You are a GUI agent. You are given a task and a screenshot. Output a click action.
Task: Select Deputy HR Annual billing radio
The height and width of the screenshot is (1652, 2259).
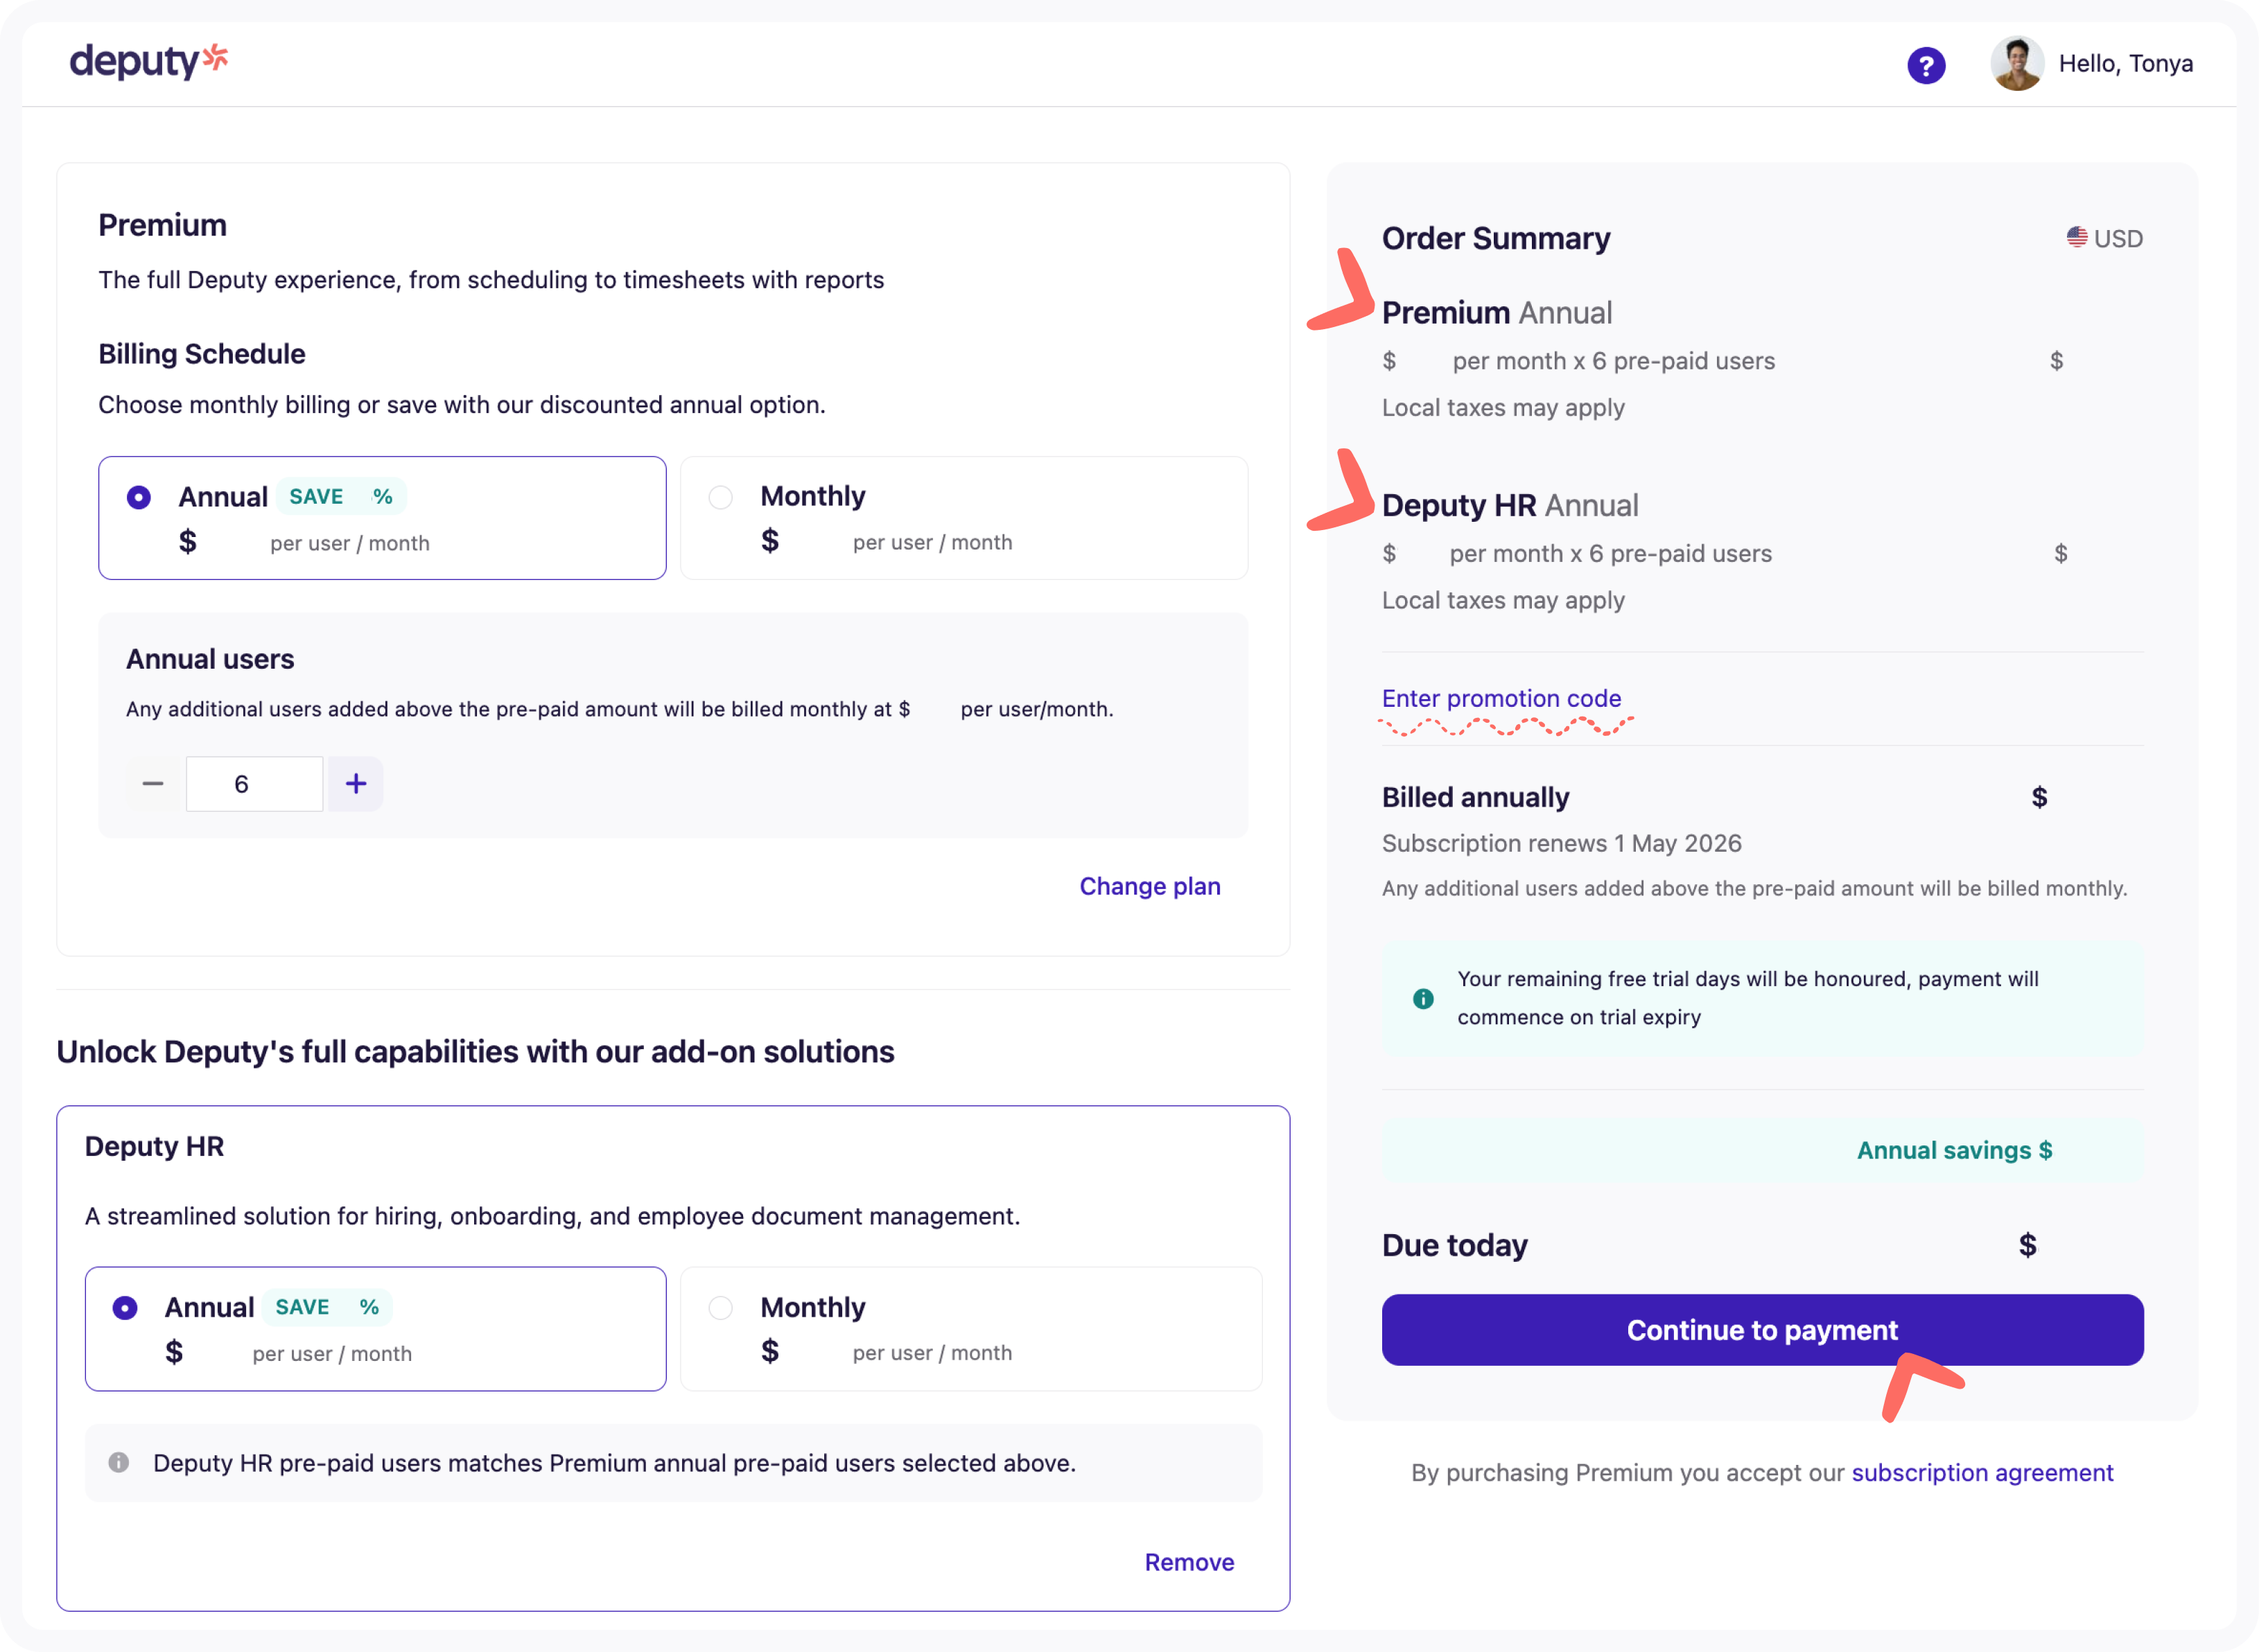tap(125, 1308)
